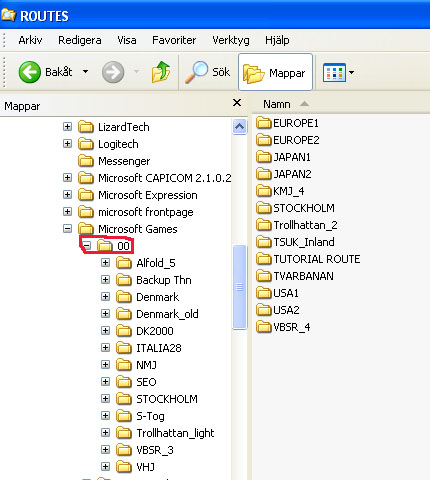Click the green Bakåt back arrow
The width and height of the screenshot is (430, 480).
pyautogui.click(x=30, y=72)
